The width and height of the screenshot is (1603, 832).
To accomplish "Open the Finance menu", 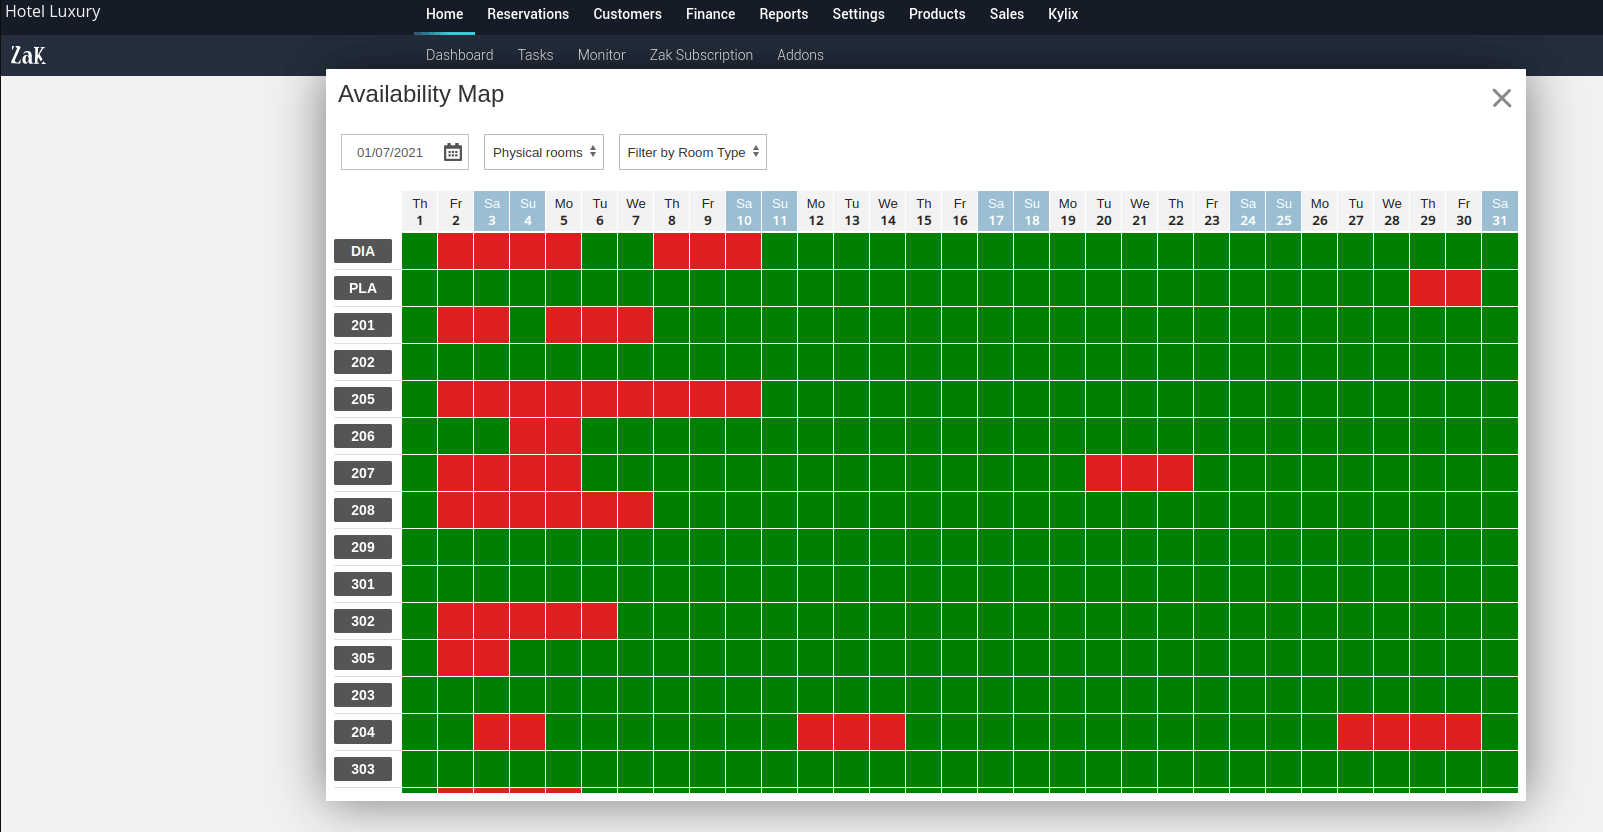I will (710, 14).
